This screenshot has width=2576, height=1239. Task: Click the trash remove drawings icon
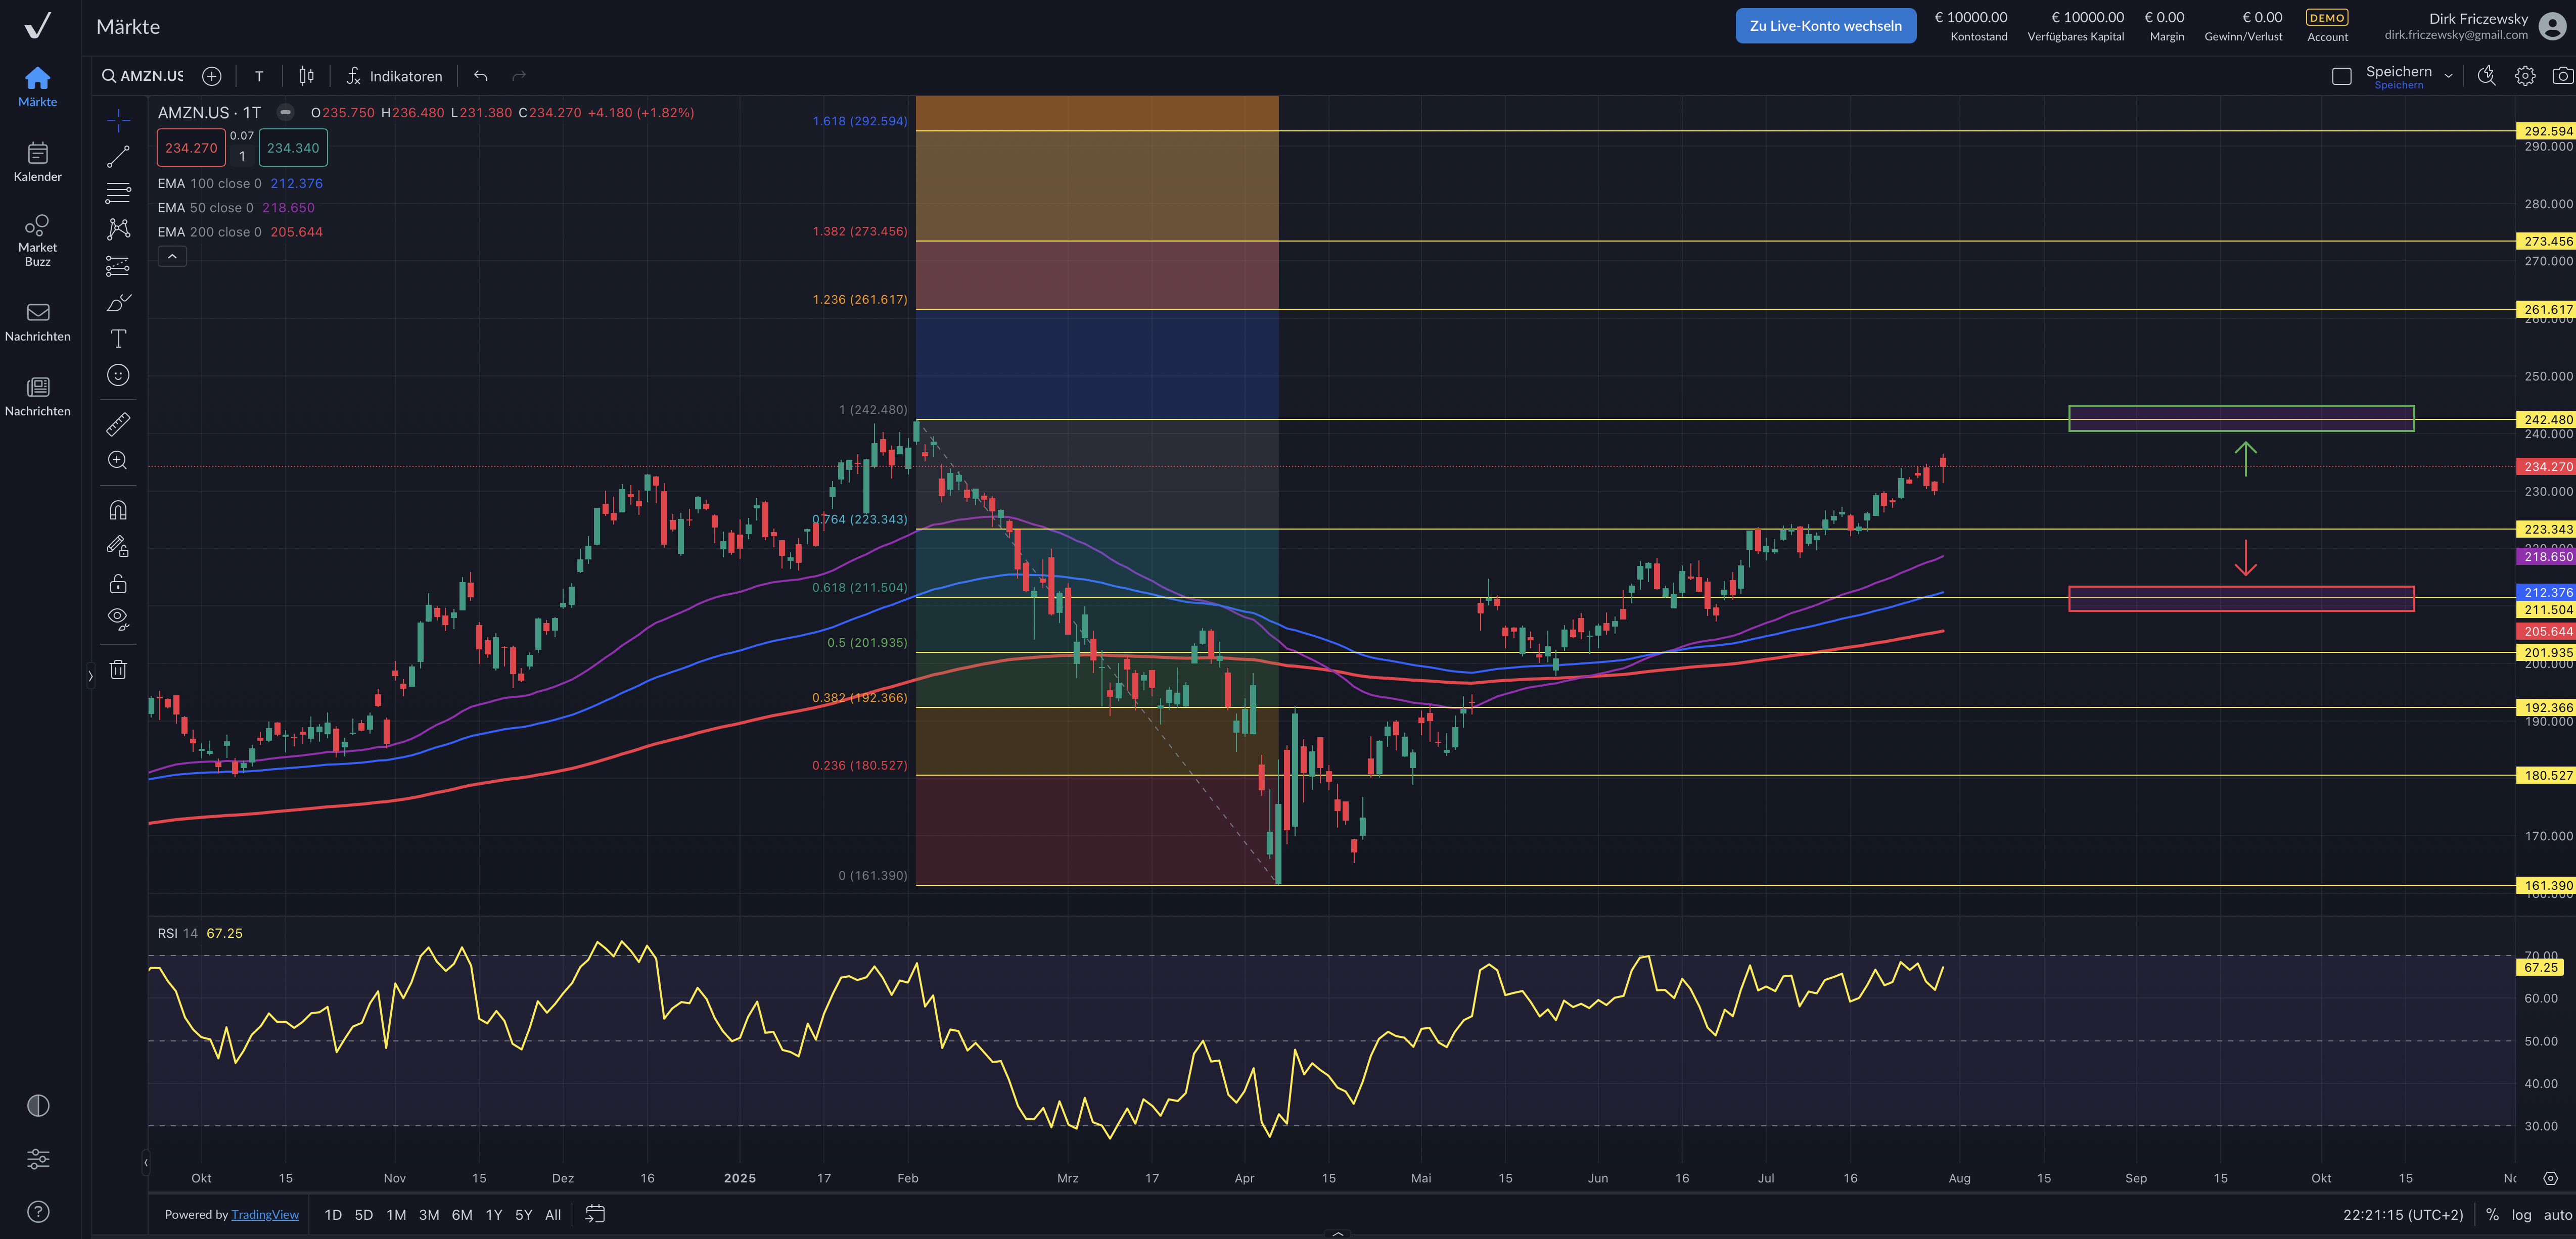tap(118, 670)
